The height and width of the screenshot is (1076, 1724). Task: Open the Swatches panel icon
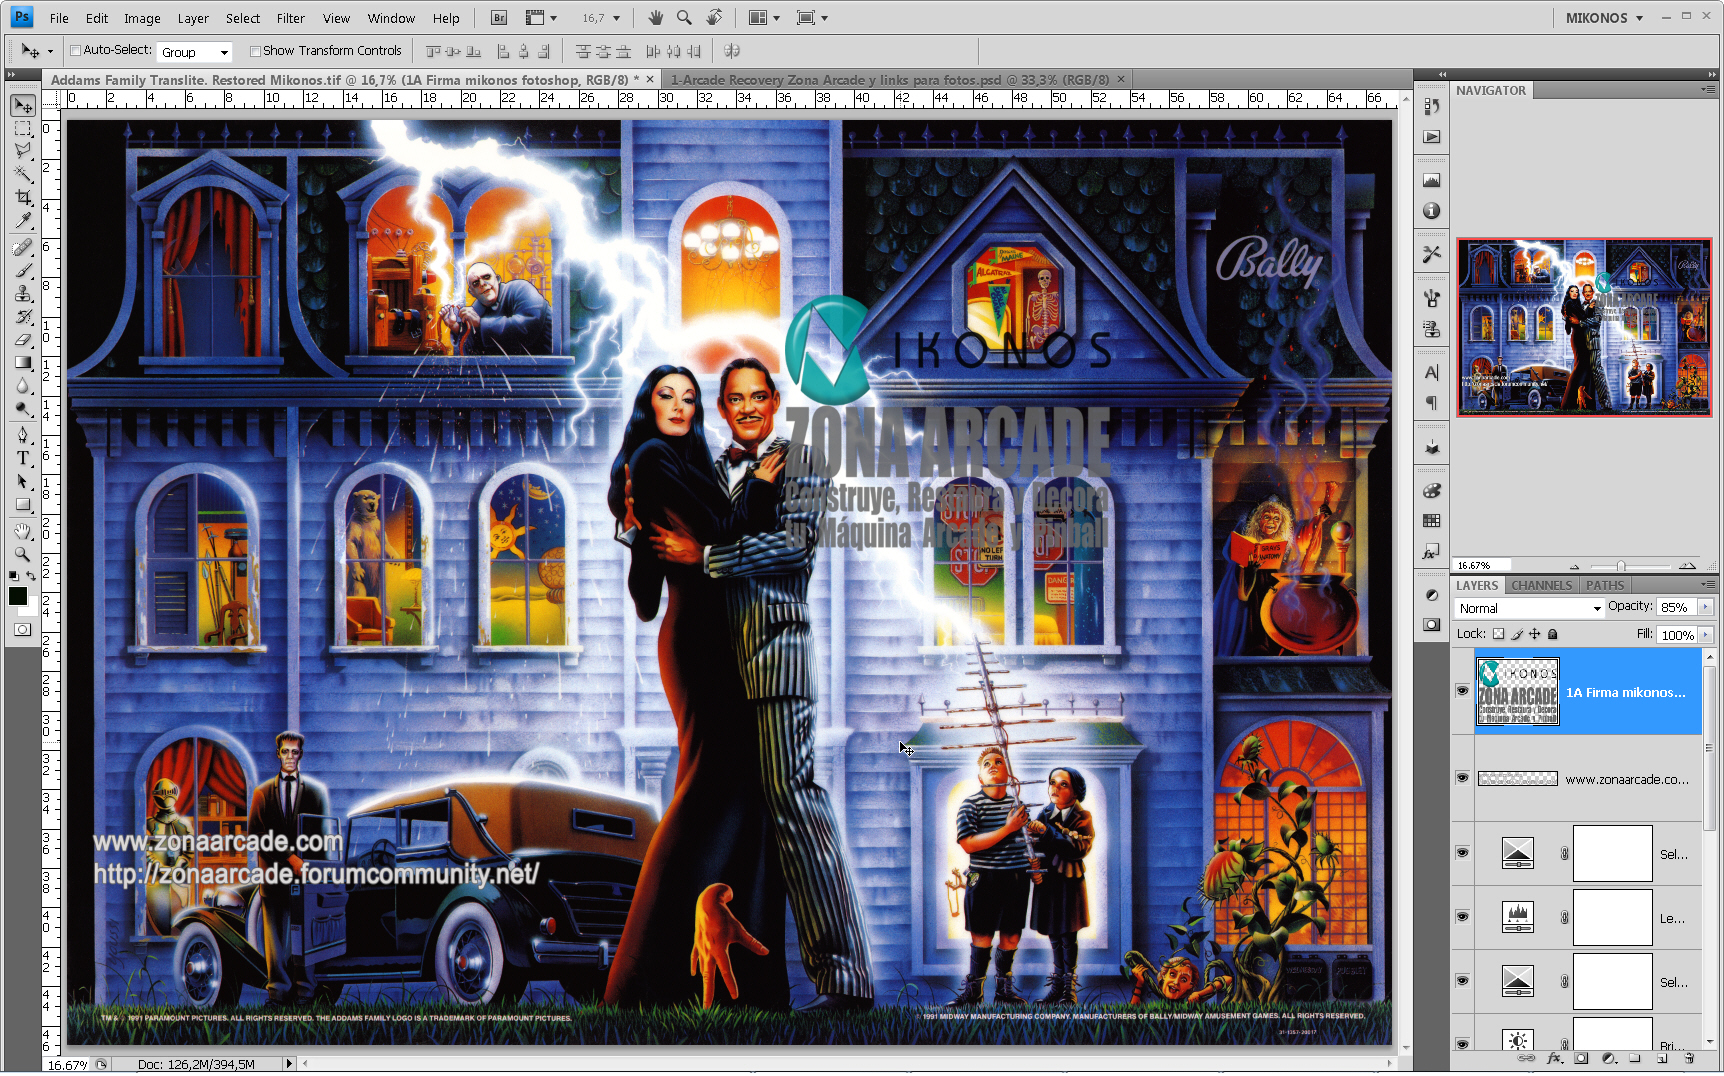tap(1432, 521)
